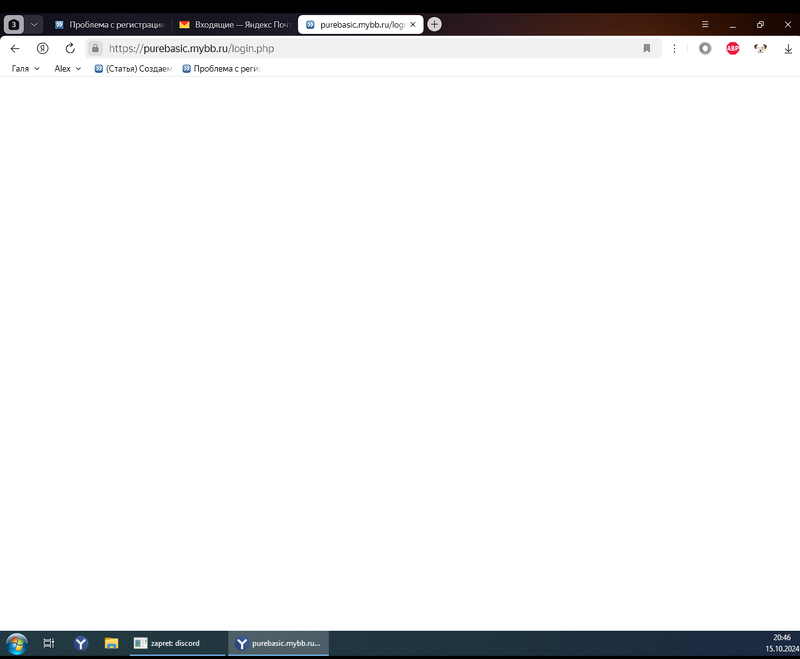Go back to the previous page

click(x=15, y=48)
